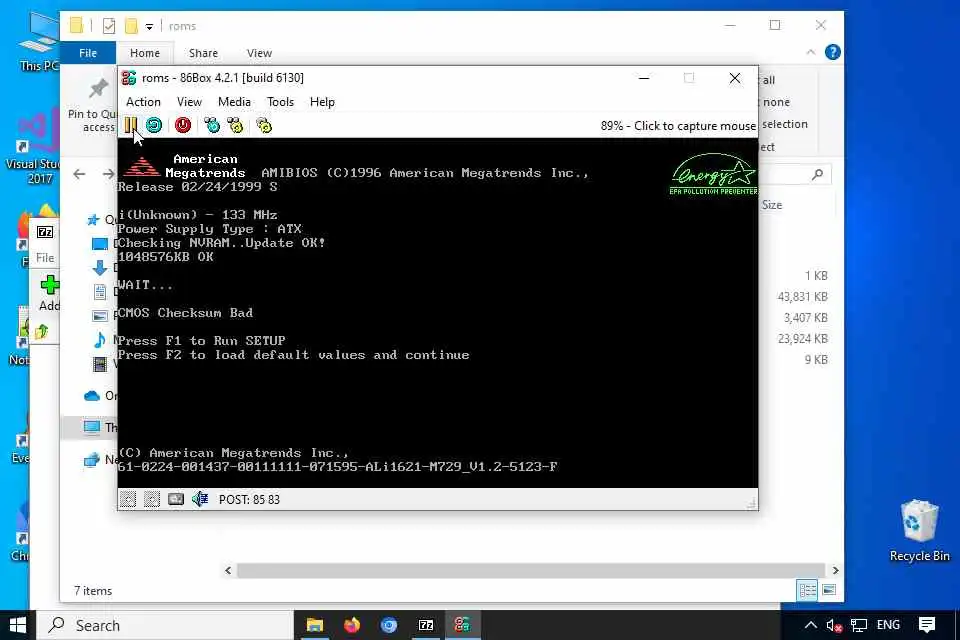Click Properties checkmark in quick access toolbar
The width and height of the screenshot is (960, 640).
(x=109, y=26)
